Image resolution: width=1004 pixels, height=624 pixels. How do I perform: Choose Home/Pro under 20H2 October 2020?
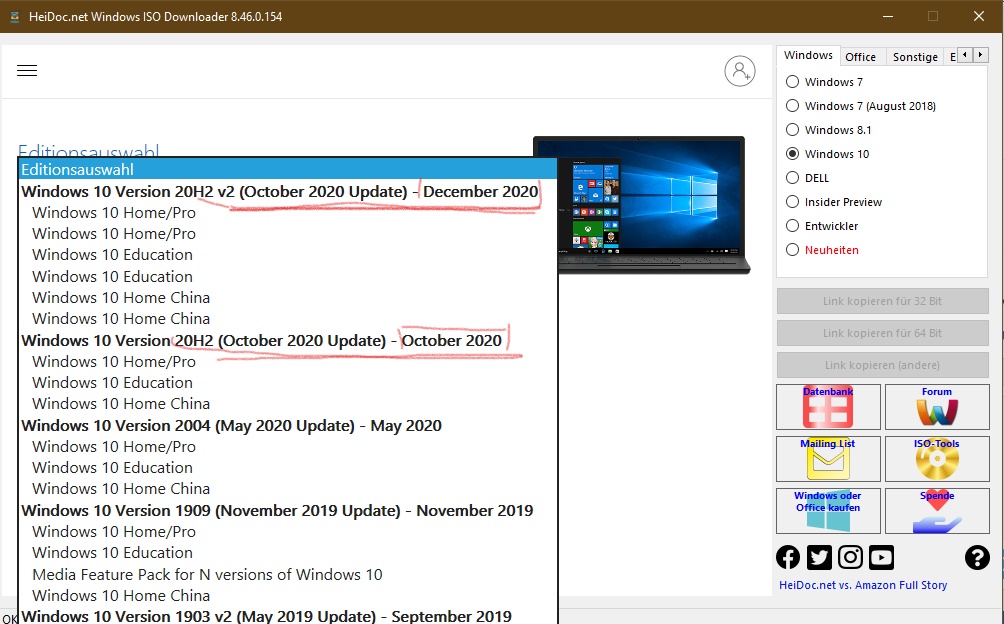tap(287, 362)
